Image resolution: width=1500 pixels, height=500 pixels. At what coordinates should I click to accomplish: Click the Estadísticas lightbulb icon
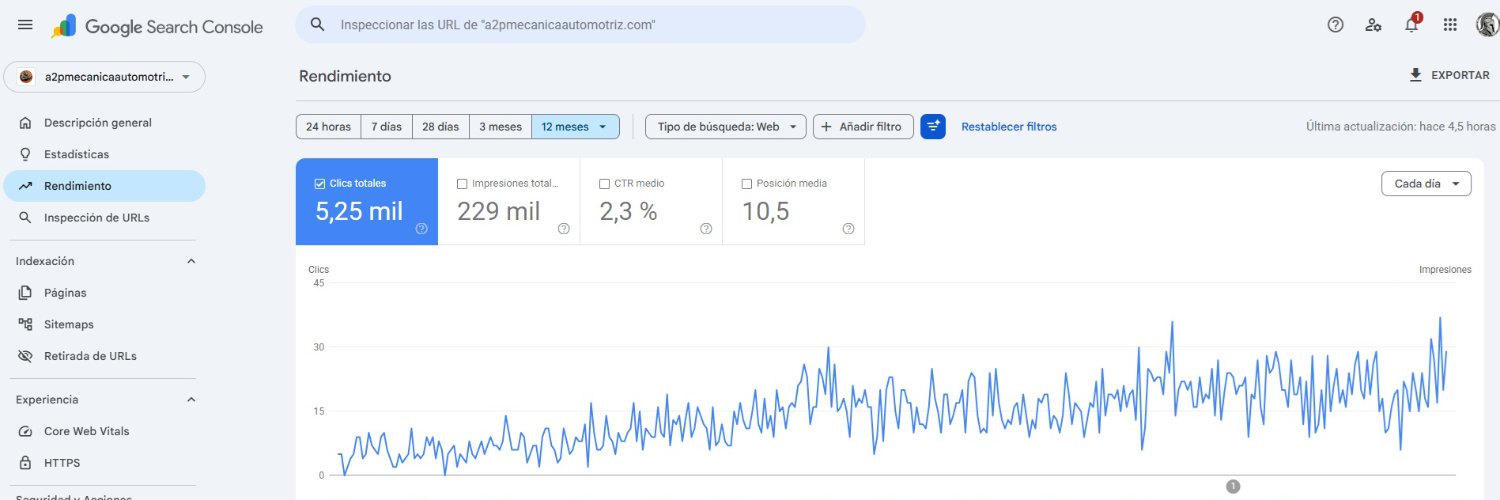[25, 154]
